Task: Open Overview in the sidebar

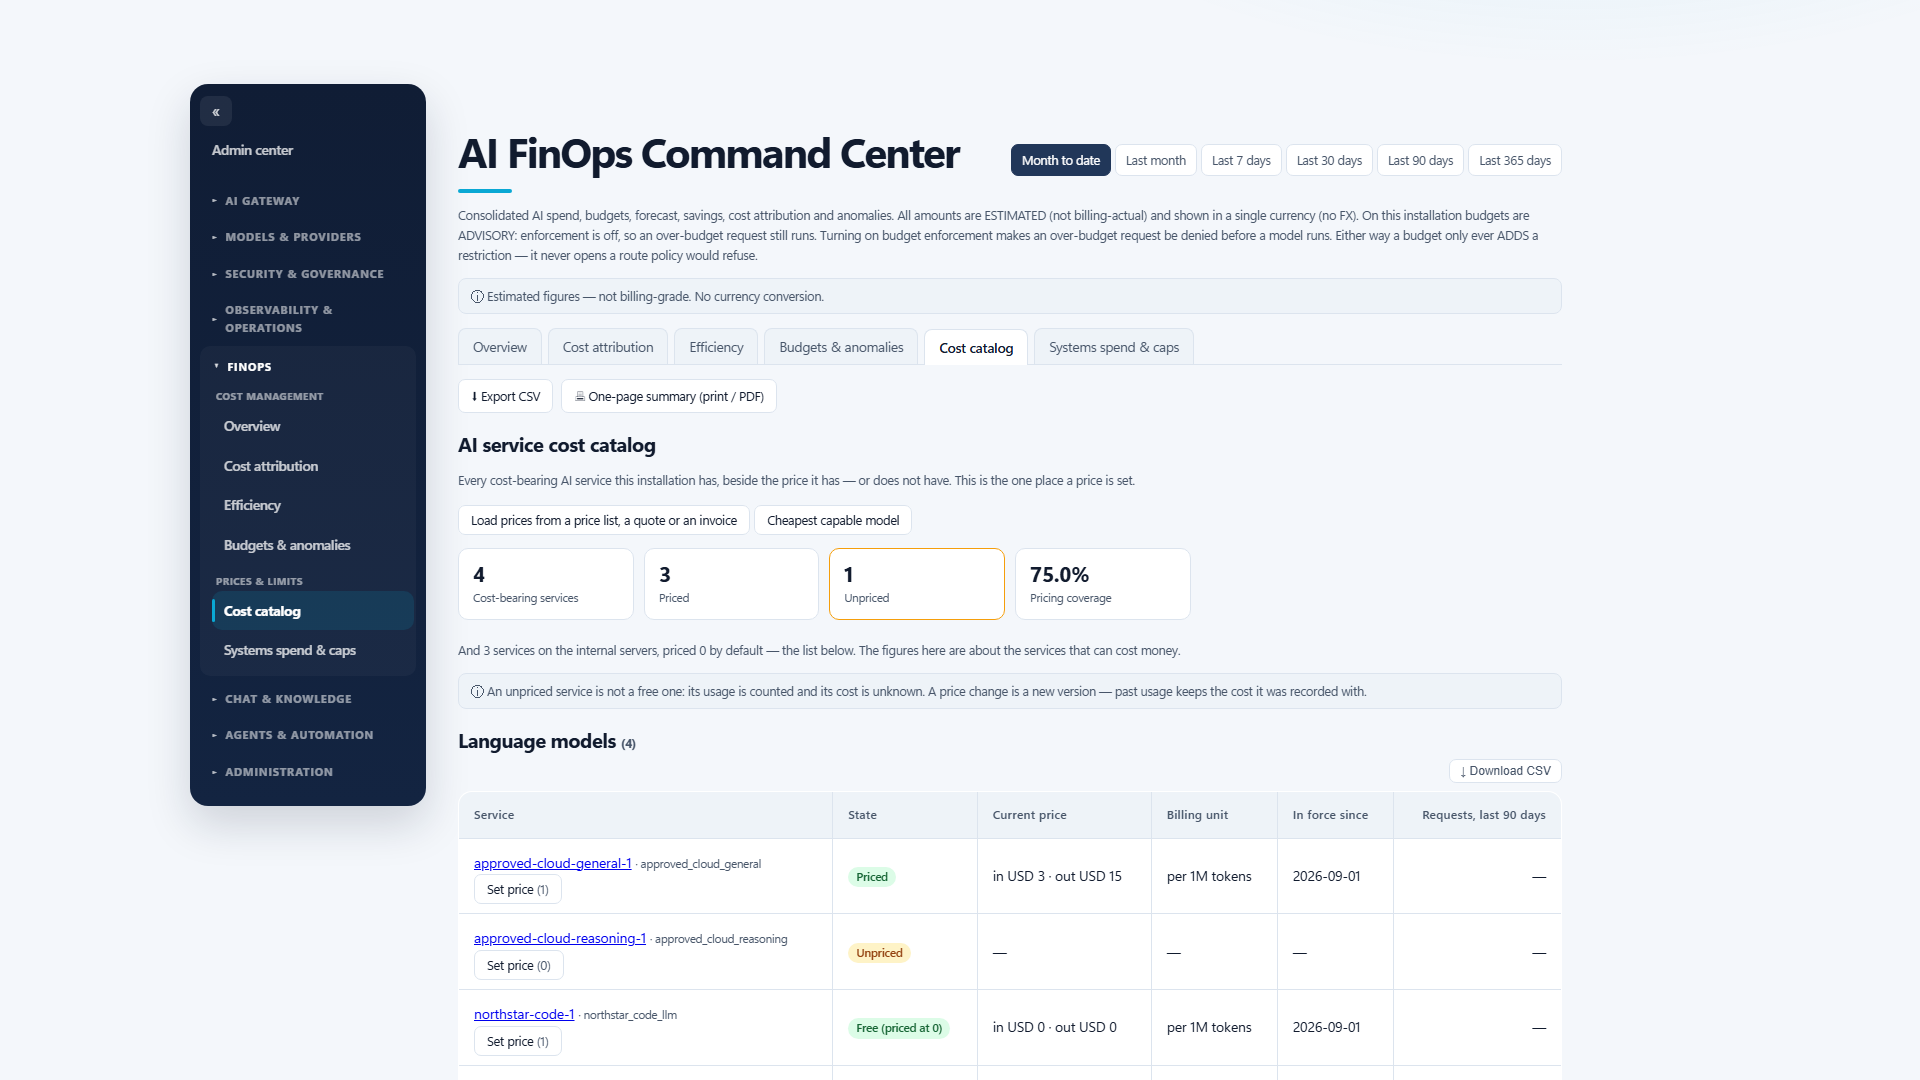Action: 312,426
